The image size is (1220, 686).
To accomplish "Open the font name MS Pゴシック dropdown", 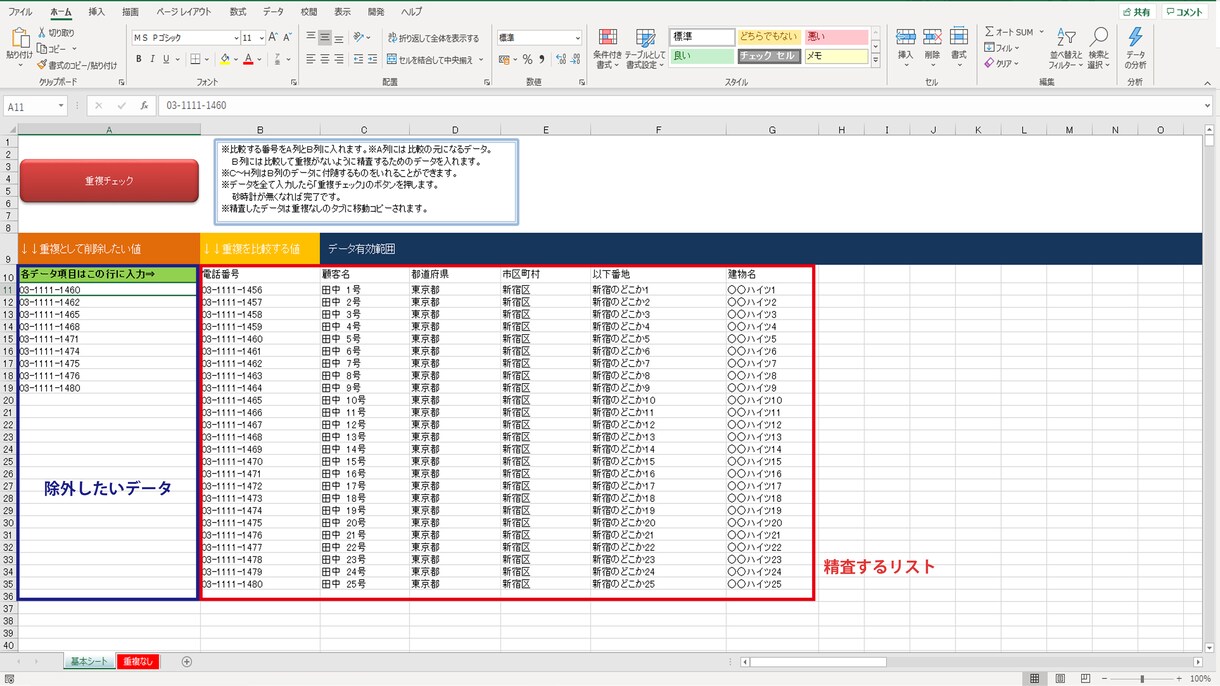I will [234, 38].
